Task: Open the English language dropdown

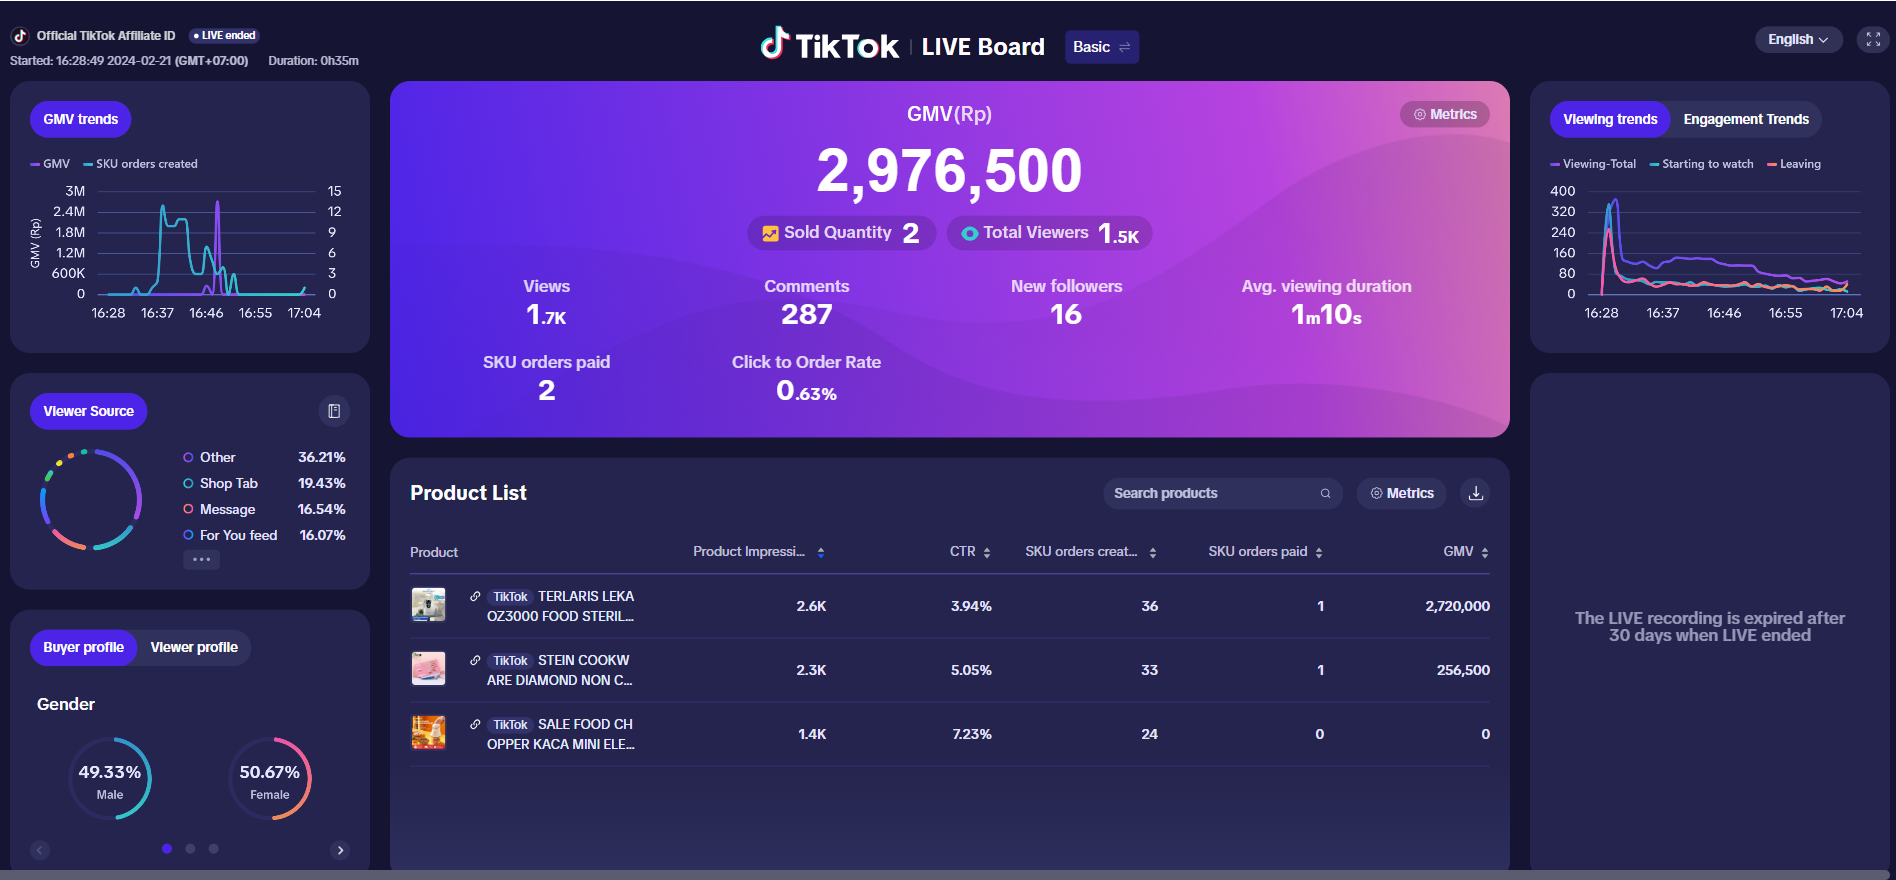Action: tap(1797, 40)
